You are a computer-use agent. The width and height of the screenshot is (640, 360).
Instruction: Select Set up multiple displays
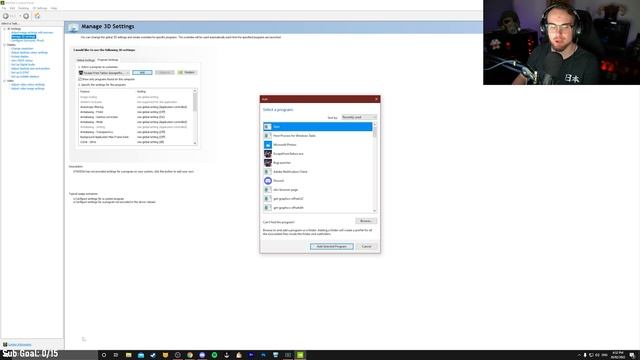click(25, 77)
